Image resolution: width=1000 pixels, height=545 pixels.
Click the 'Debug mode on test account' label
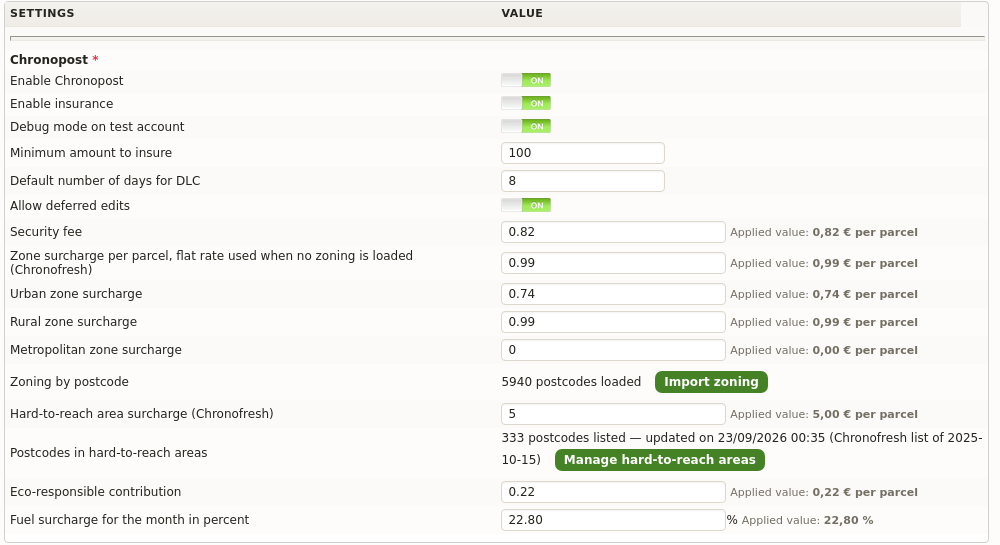[x=97, y=126]
